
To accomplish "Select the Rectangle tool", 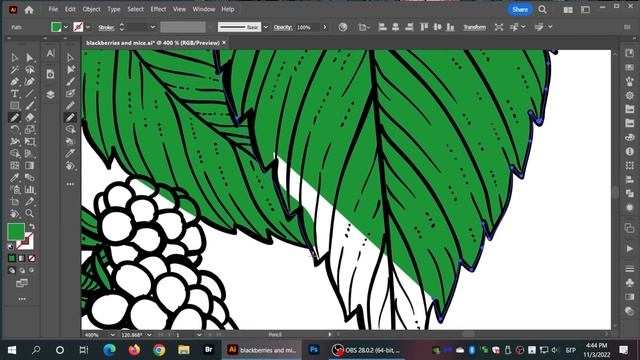I will [x=15, y=106].
